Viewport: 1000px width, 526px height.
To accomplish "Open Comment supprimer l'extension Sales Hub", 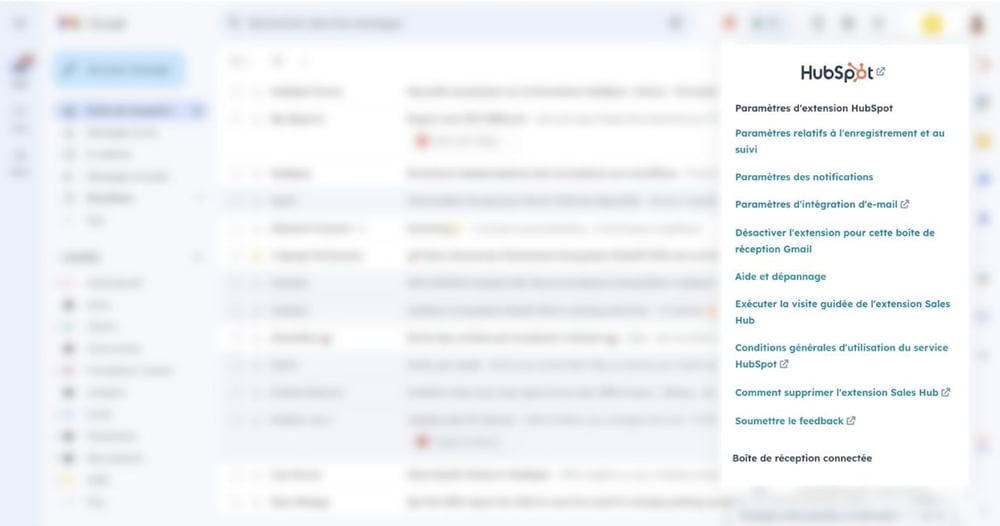I will click(842, 392).
